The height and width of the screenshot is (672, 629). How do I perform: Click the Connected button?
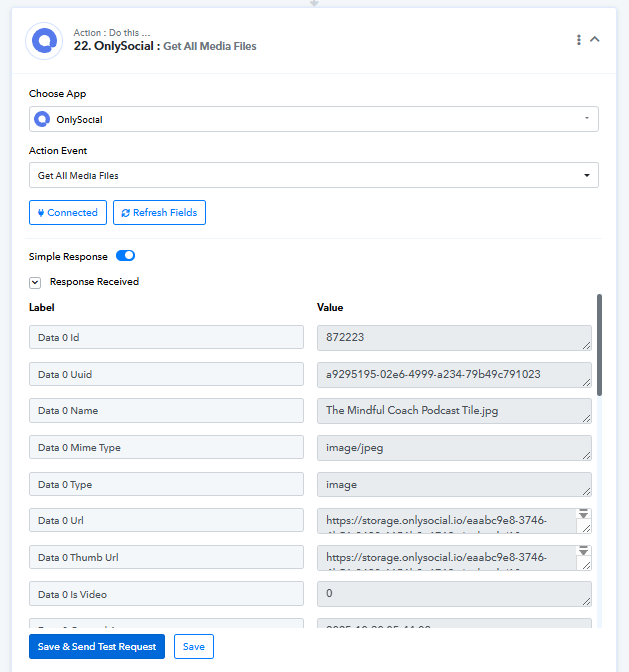(x=67, y=212)
